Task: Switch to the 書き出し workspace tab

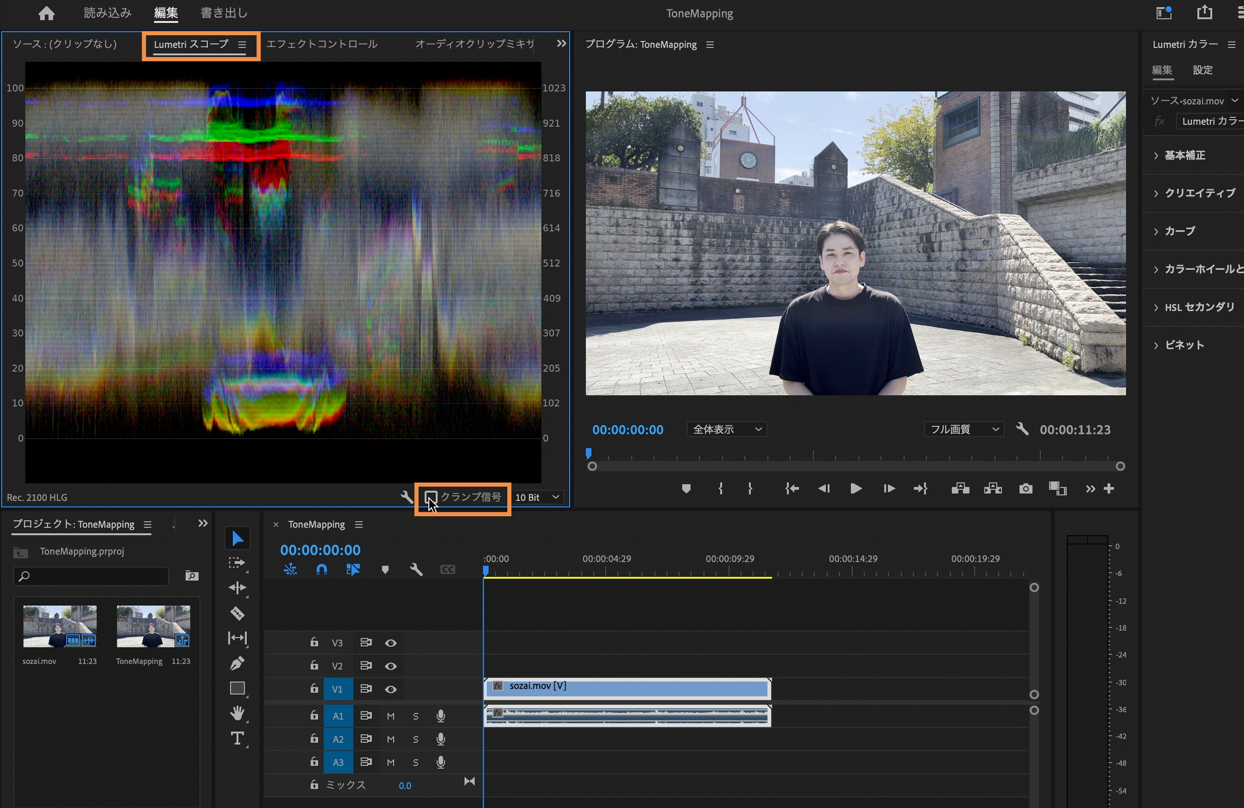Action: (224, 13)
